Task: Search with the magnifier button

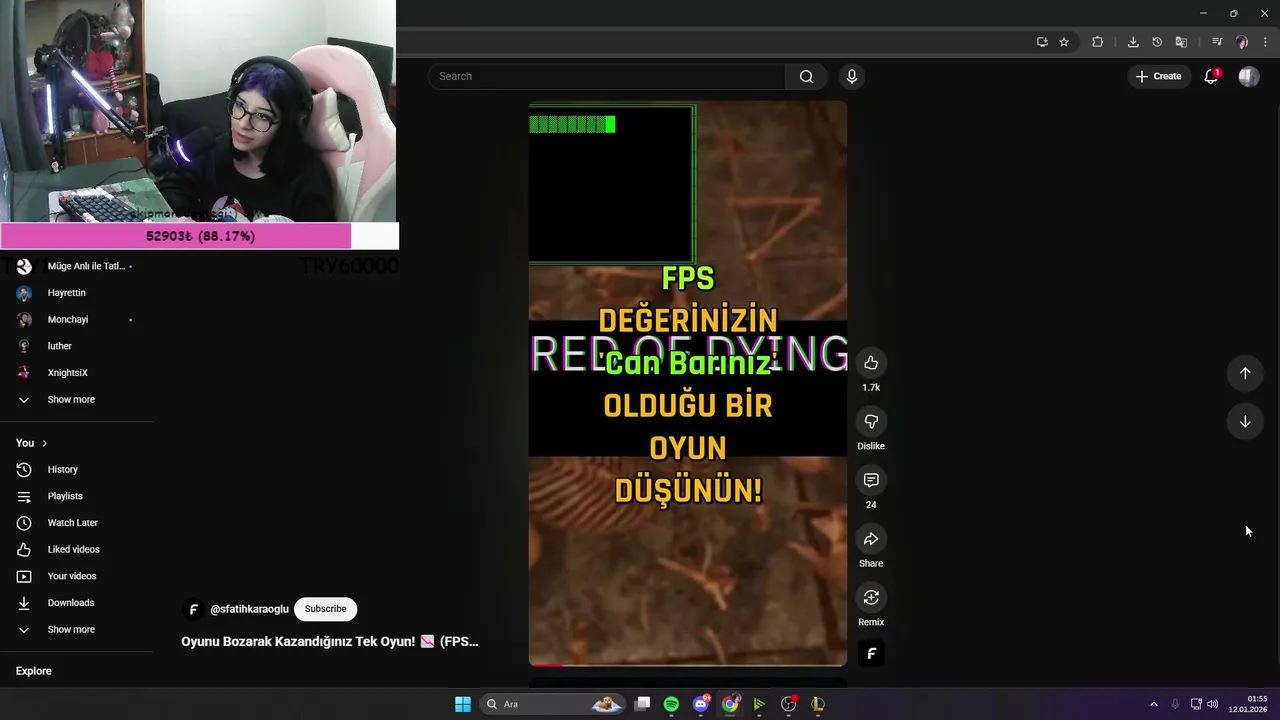Action: (x=807, y=77)
